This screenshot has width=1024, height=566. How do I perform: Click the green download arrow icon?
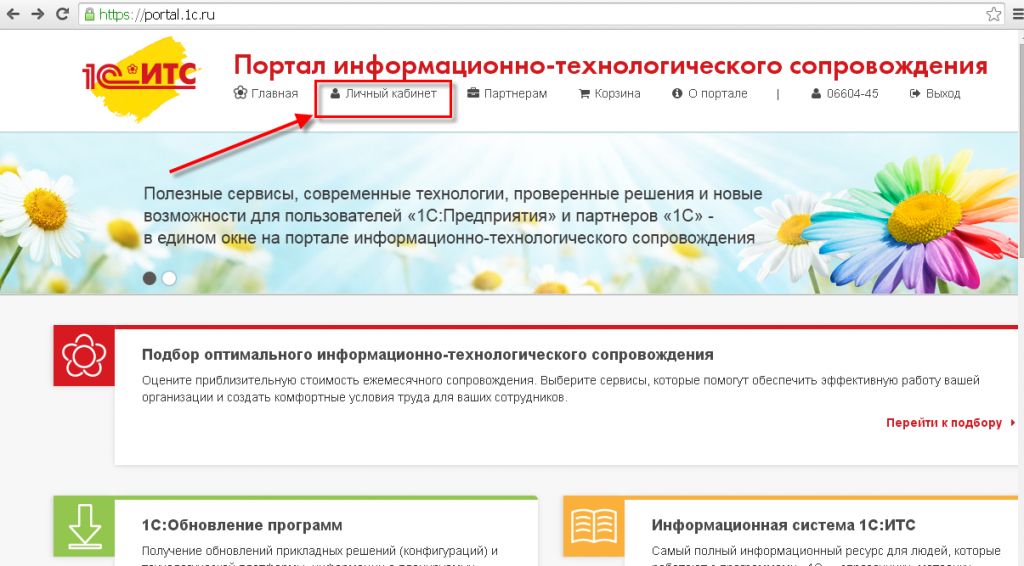coord(84,526)
